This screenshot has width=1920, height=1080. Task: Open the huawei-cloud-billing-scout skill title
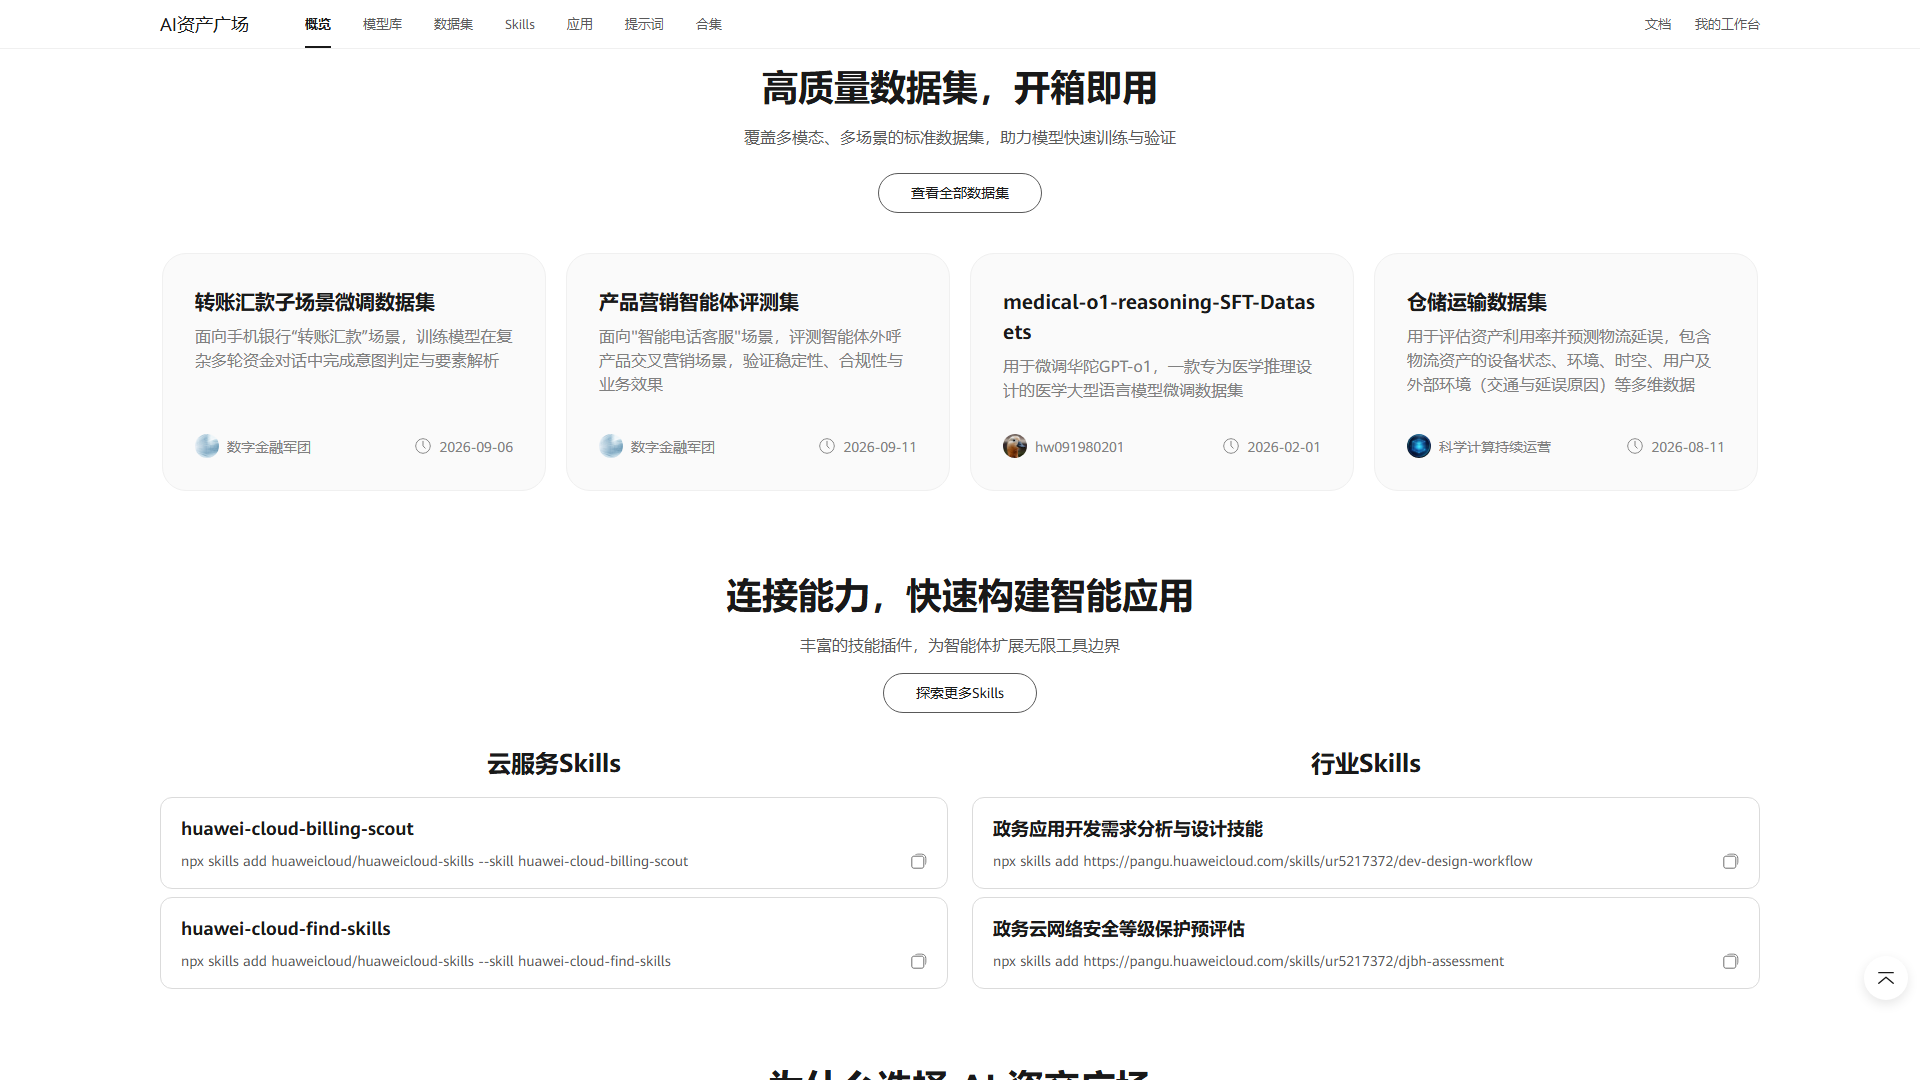(297, 828)
